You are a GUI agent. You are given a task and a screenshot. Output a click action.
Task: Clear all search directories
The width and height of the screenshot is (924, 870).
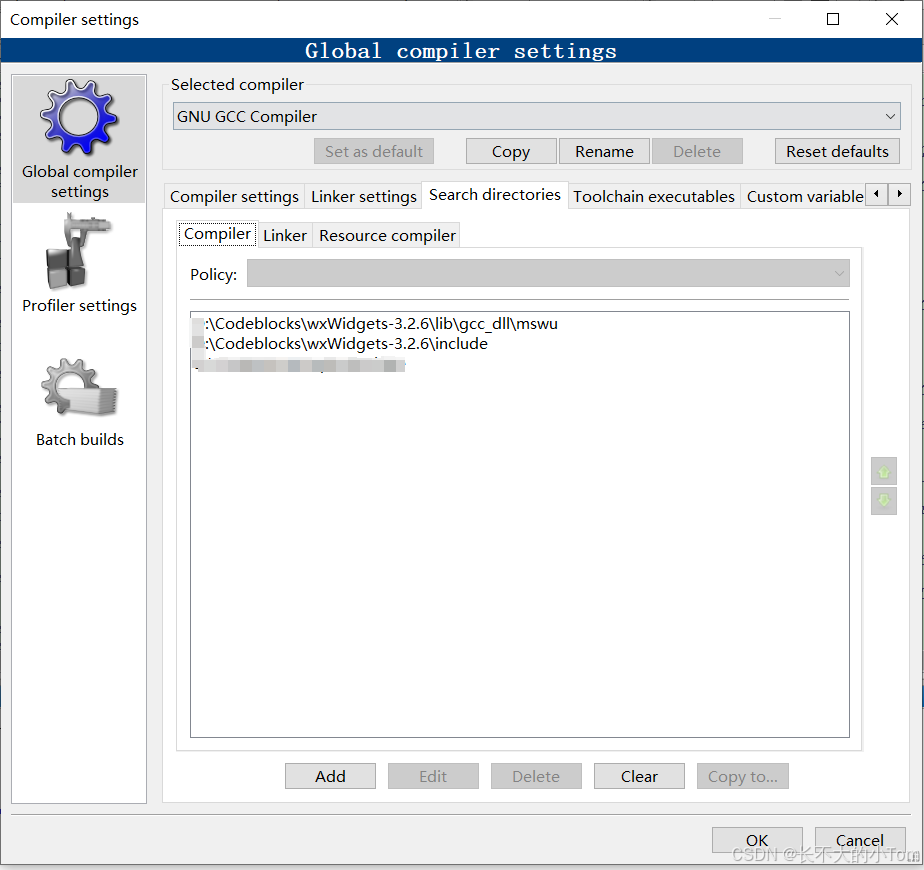(x=639, y=776)
